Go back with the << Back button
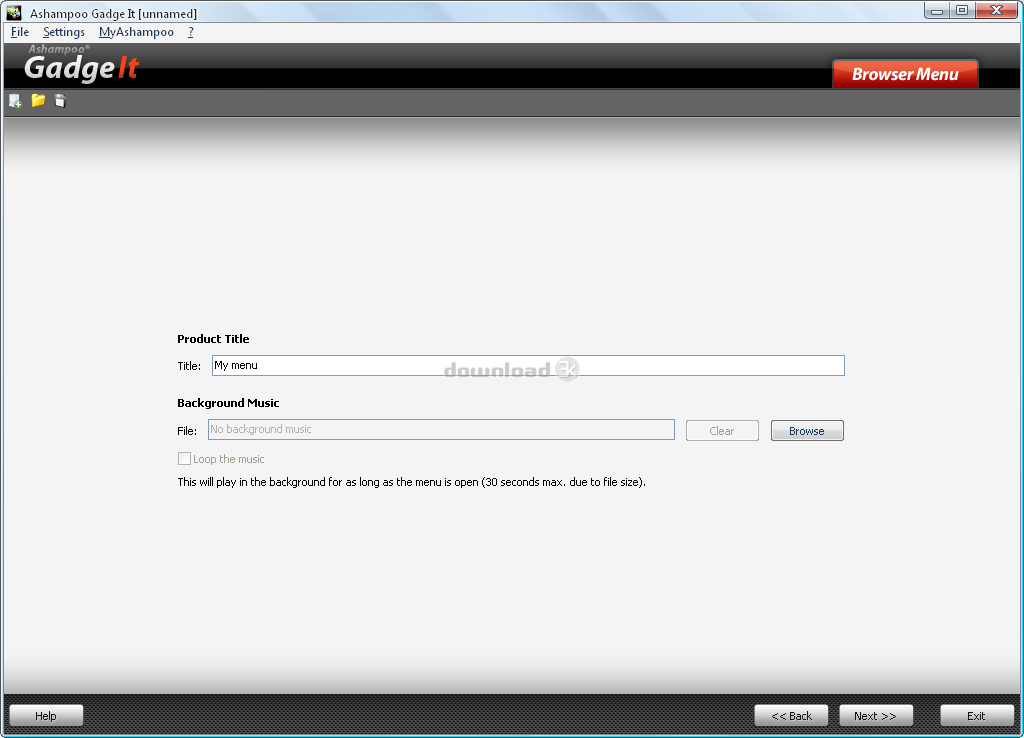Screen dimensions: 1024x738 pos(791,716)
